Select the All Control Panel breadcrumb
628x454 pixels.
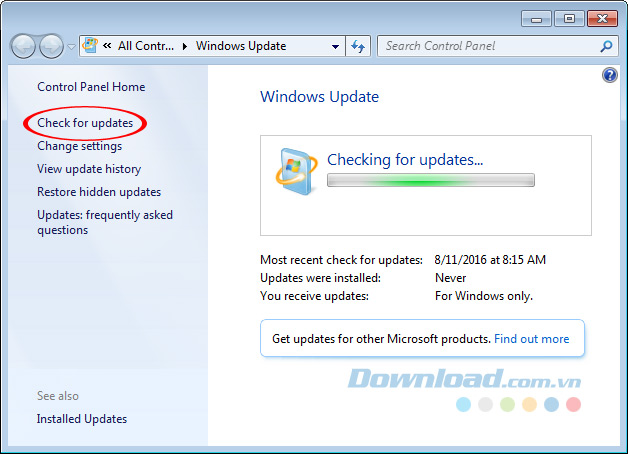146,46
